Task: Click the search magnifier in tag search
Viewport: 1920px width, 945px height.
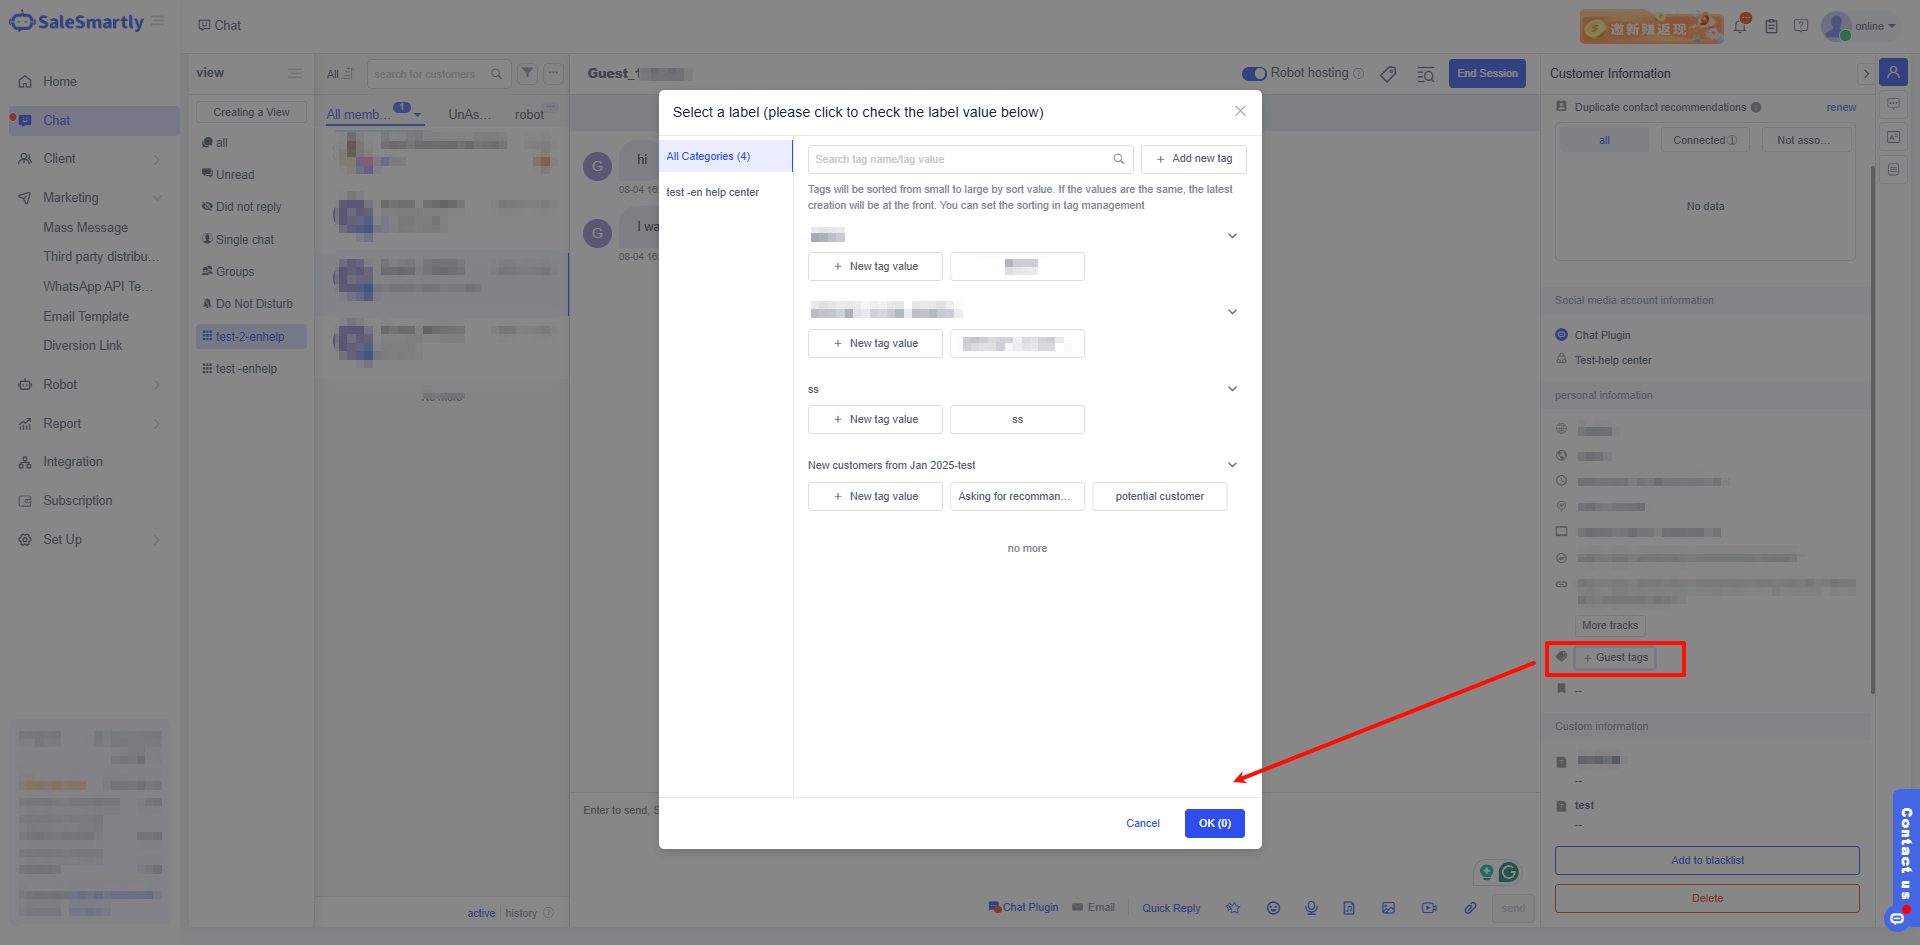Action: pyautogui.click(x=1118, y=159)
